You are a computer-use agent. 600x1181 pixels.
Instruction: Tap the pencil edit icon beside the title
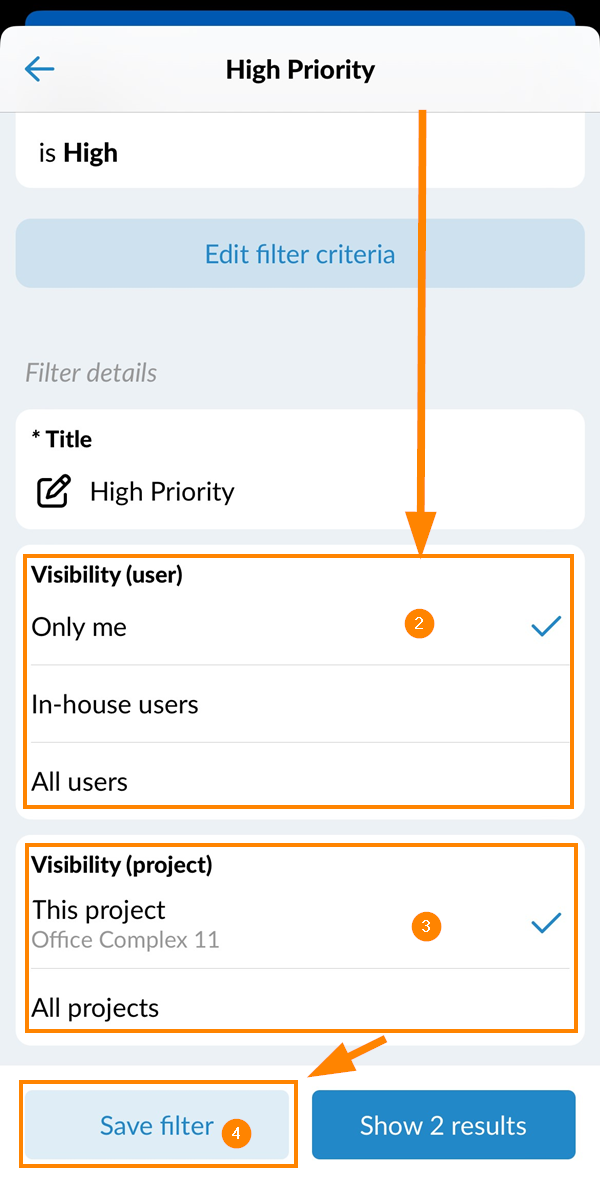(x=54, y=492)
